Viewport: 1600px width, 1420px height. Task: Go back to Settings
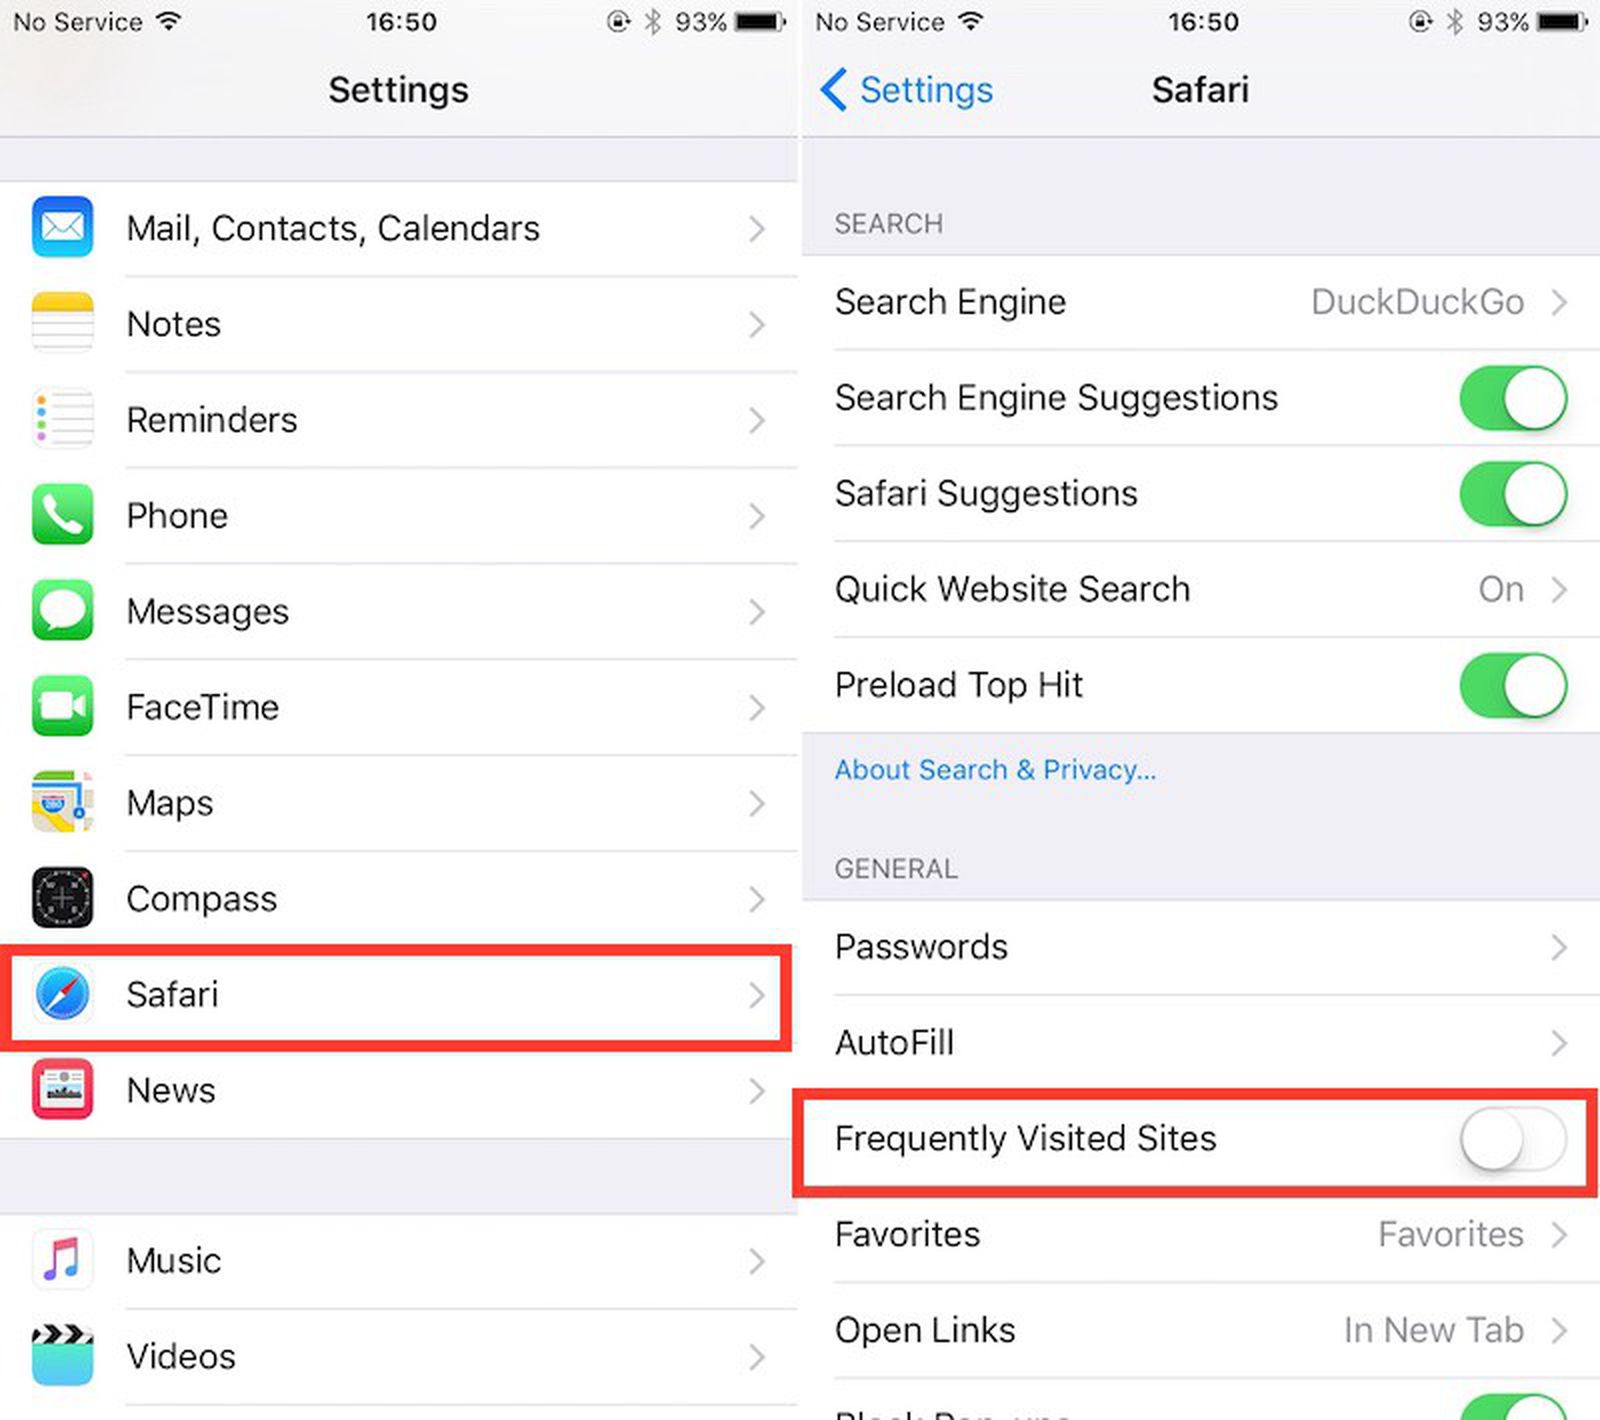click(906, 90)
